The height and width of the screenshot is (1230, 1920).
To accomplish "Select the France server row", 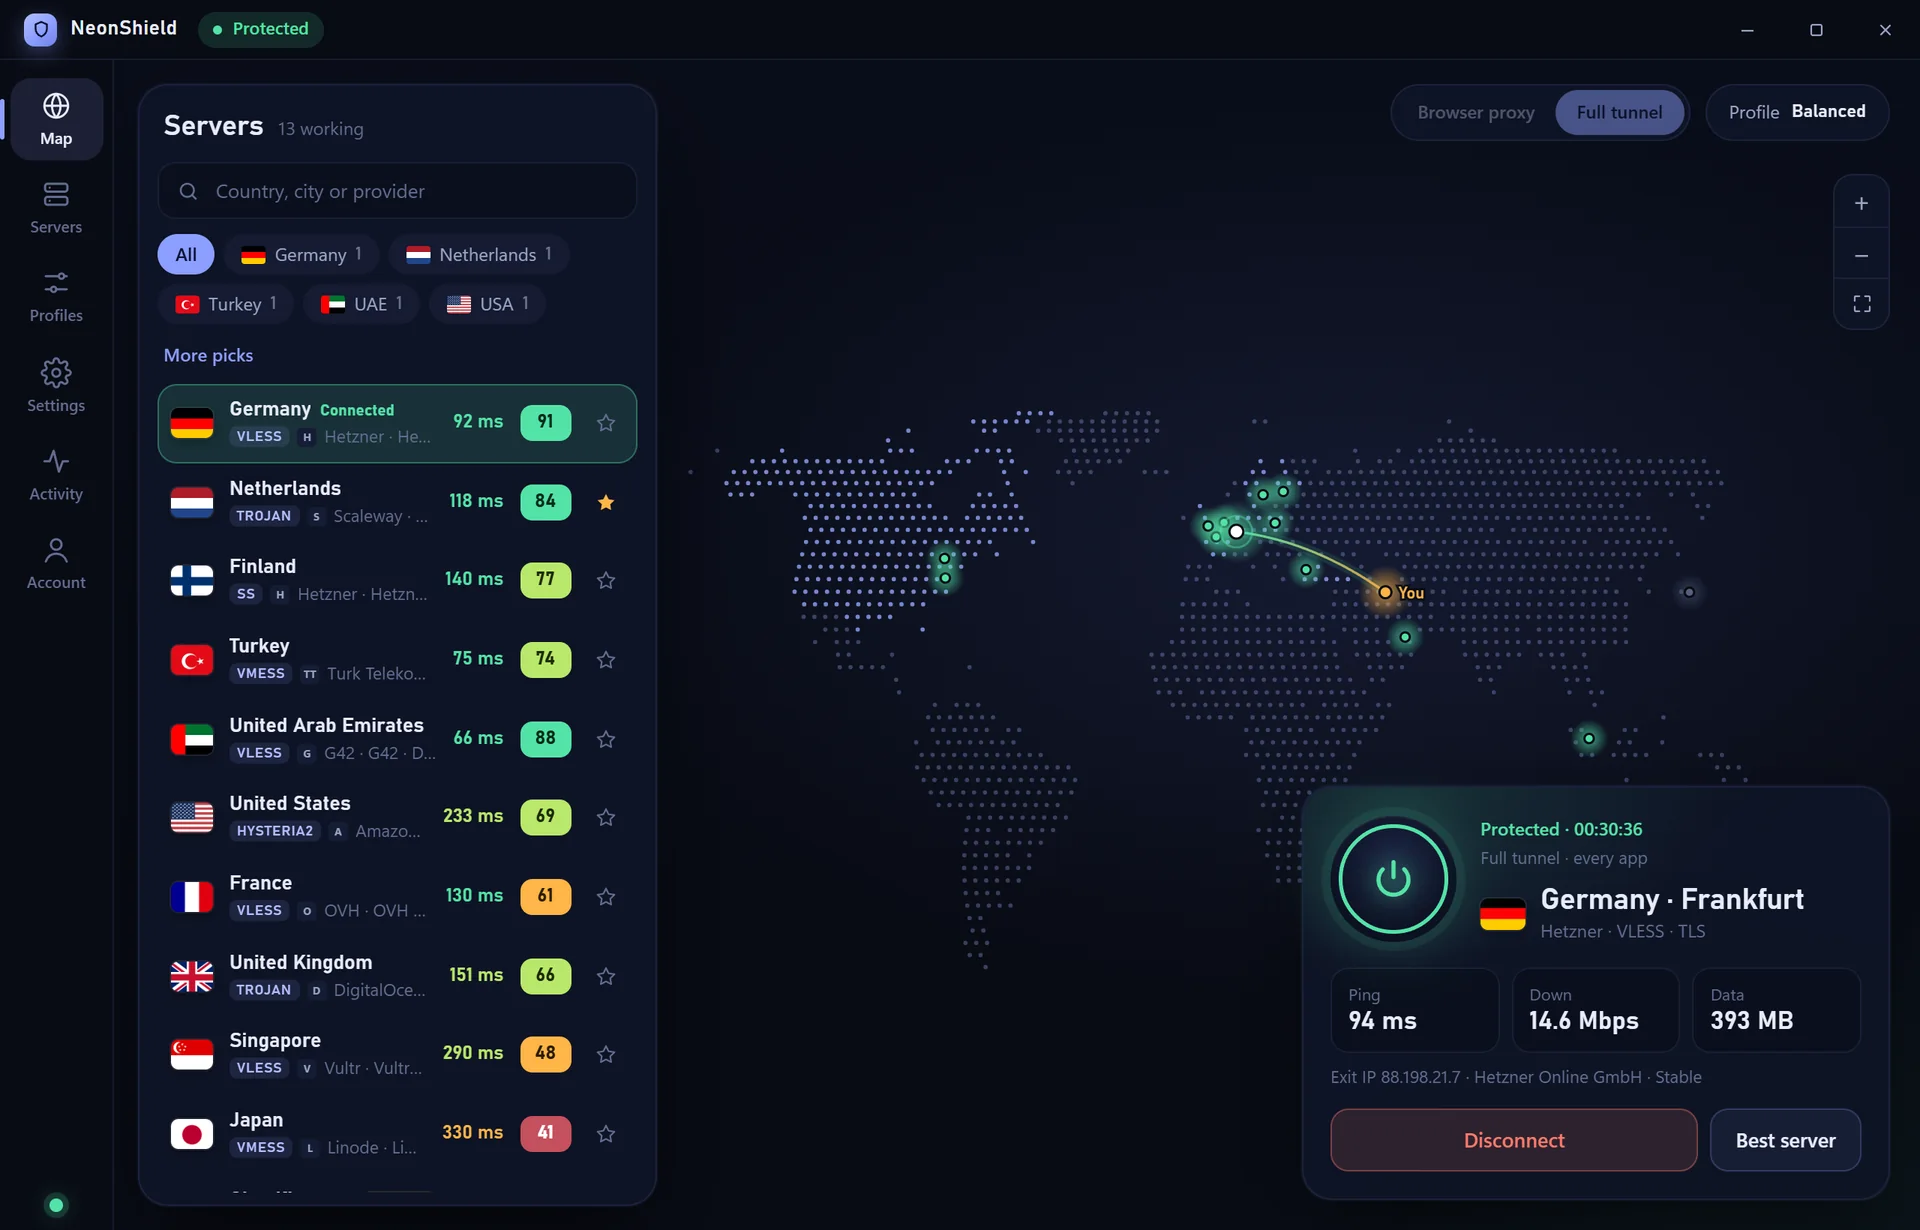I will click(x=397, y=896).
